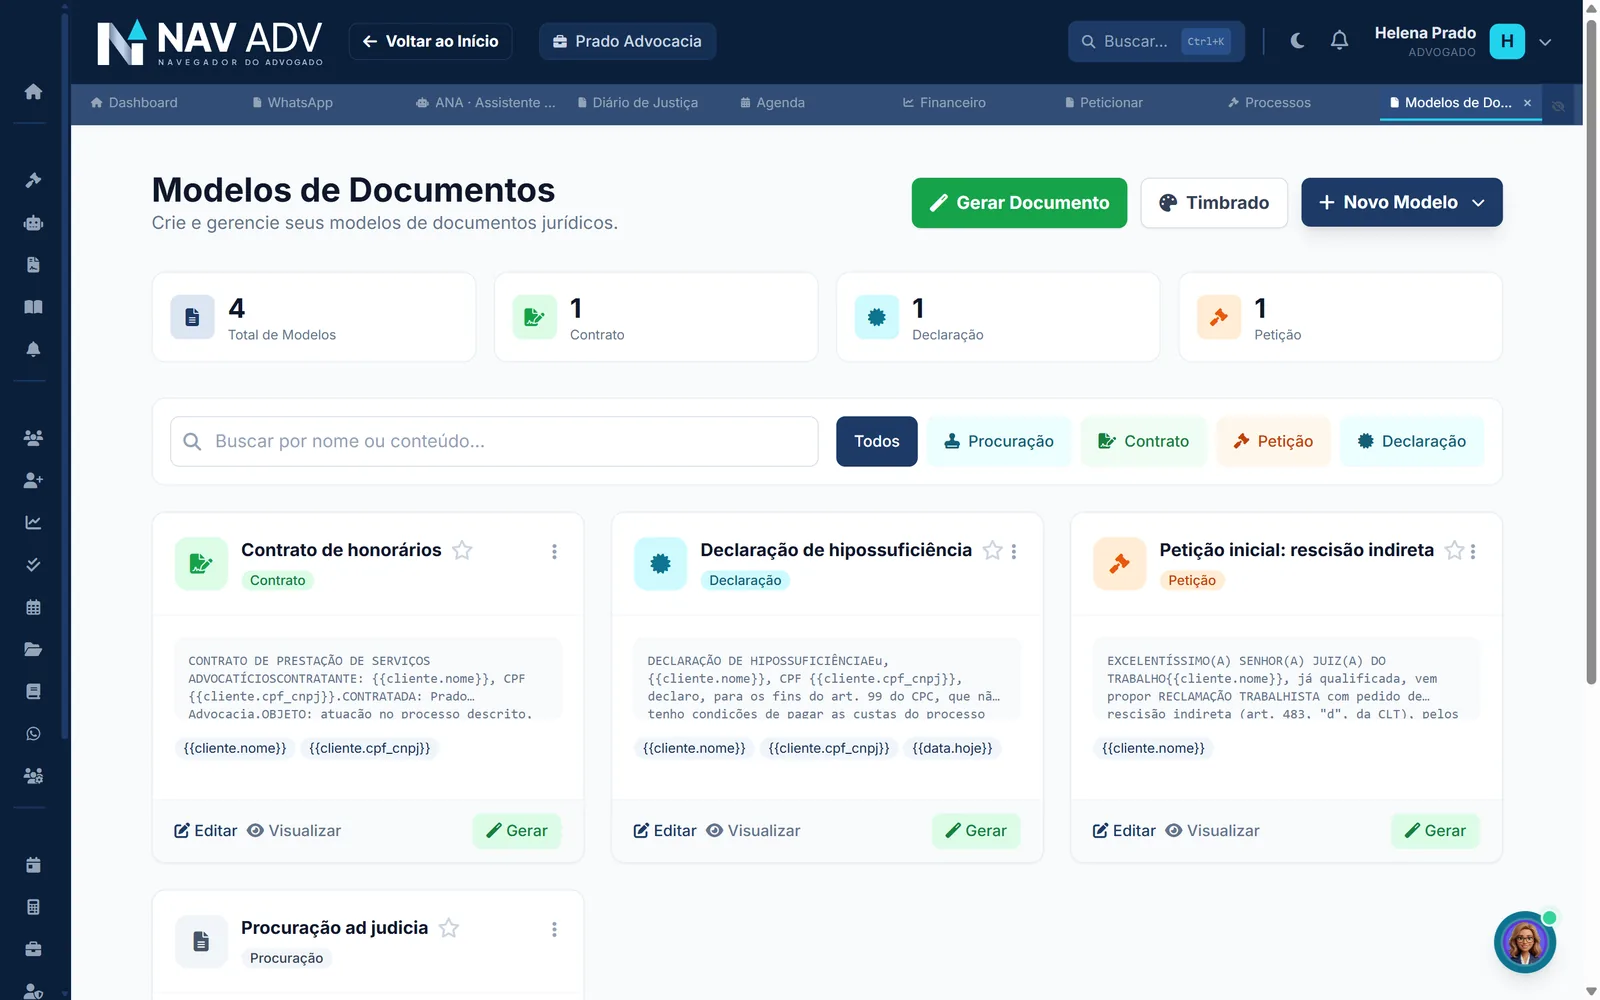This screenshot has width=1600, height=1000.
Task: Click the search field for model name or content
Action: pyautogui.click(x=494, y=441)
